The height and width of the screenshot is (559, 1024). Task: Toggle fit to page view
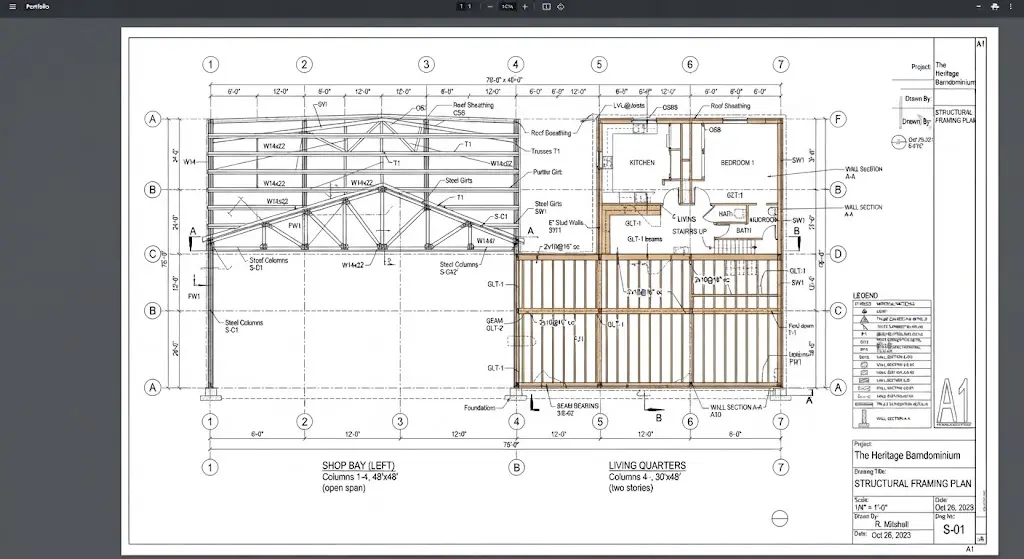coord(546,7)
